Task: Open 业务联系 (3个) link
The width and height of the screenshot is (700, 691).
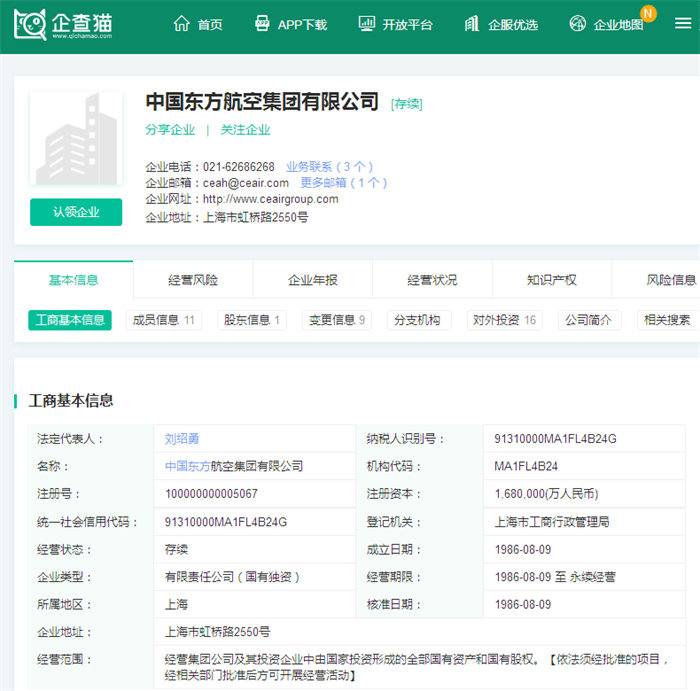Action: [329, 167]
